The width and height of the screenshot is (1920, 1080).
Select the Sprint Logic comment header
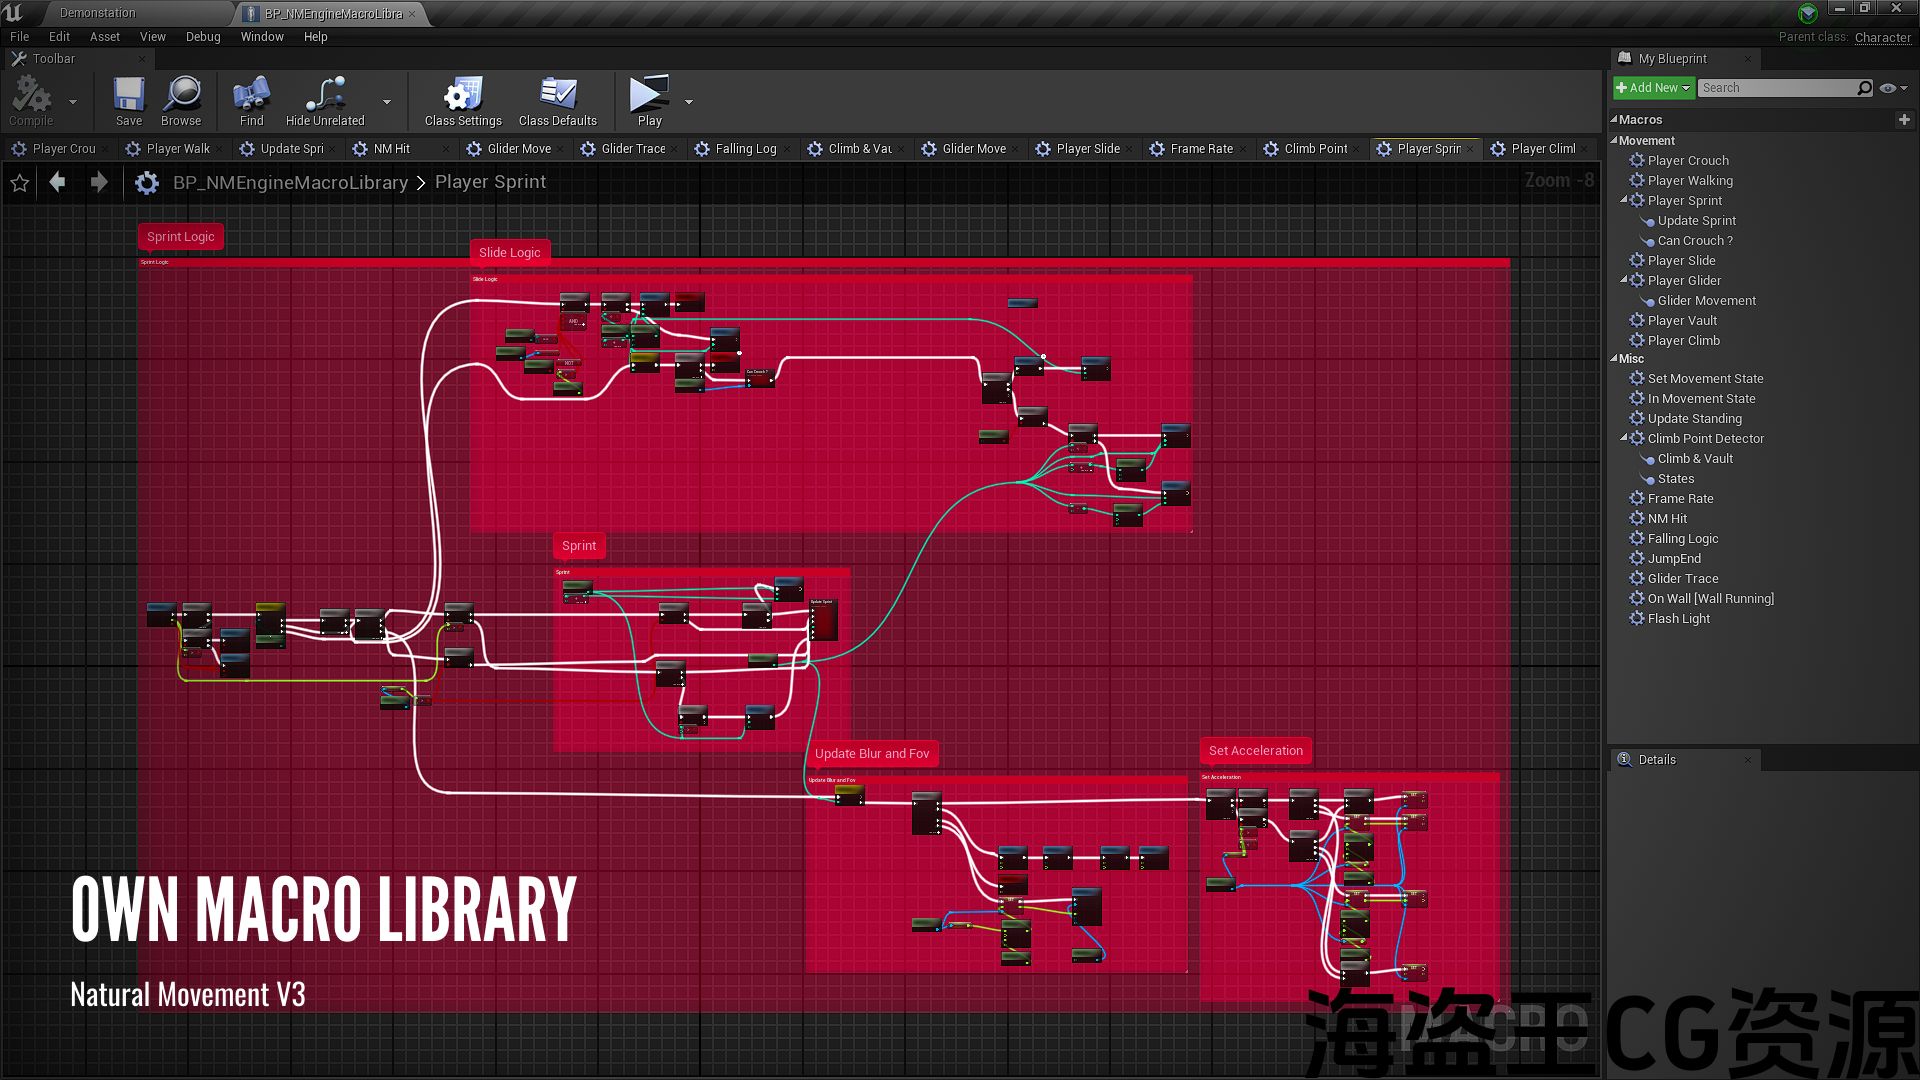click(181, 237)
